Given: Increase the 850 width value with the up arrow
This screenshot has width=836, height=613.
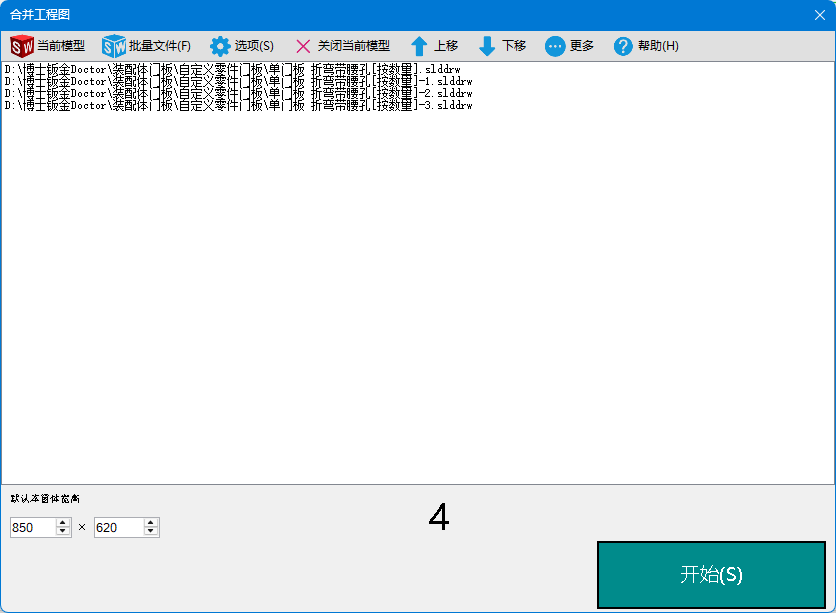Looking at the screenshot, I should 63,522.
